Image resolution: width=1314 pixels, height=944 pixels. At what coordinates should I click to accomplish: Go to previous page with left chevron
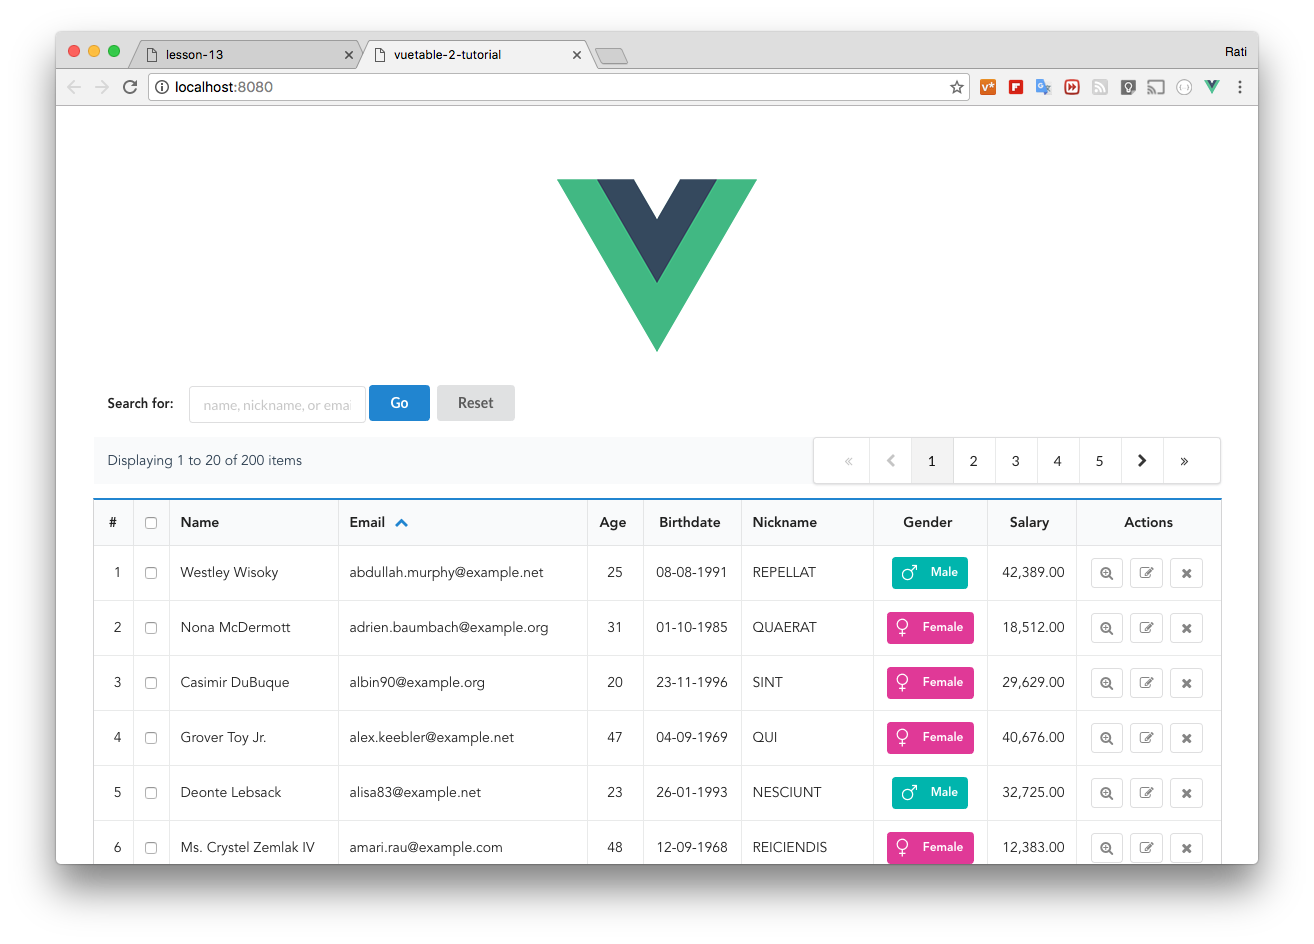890,461
